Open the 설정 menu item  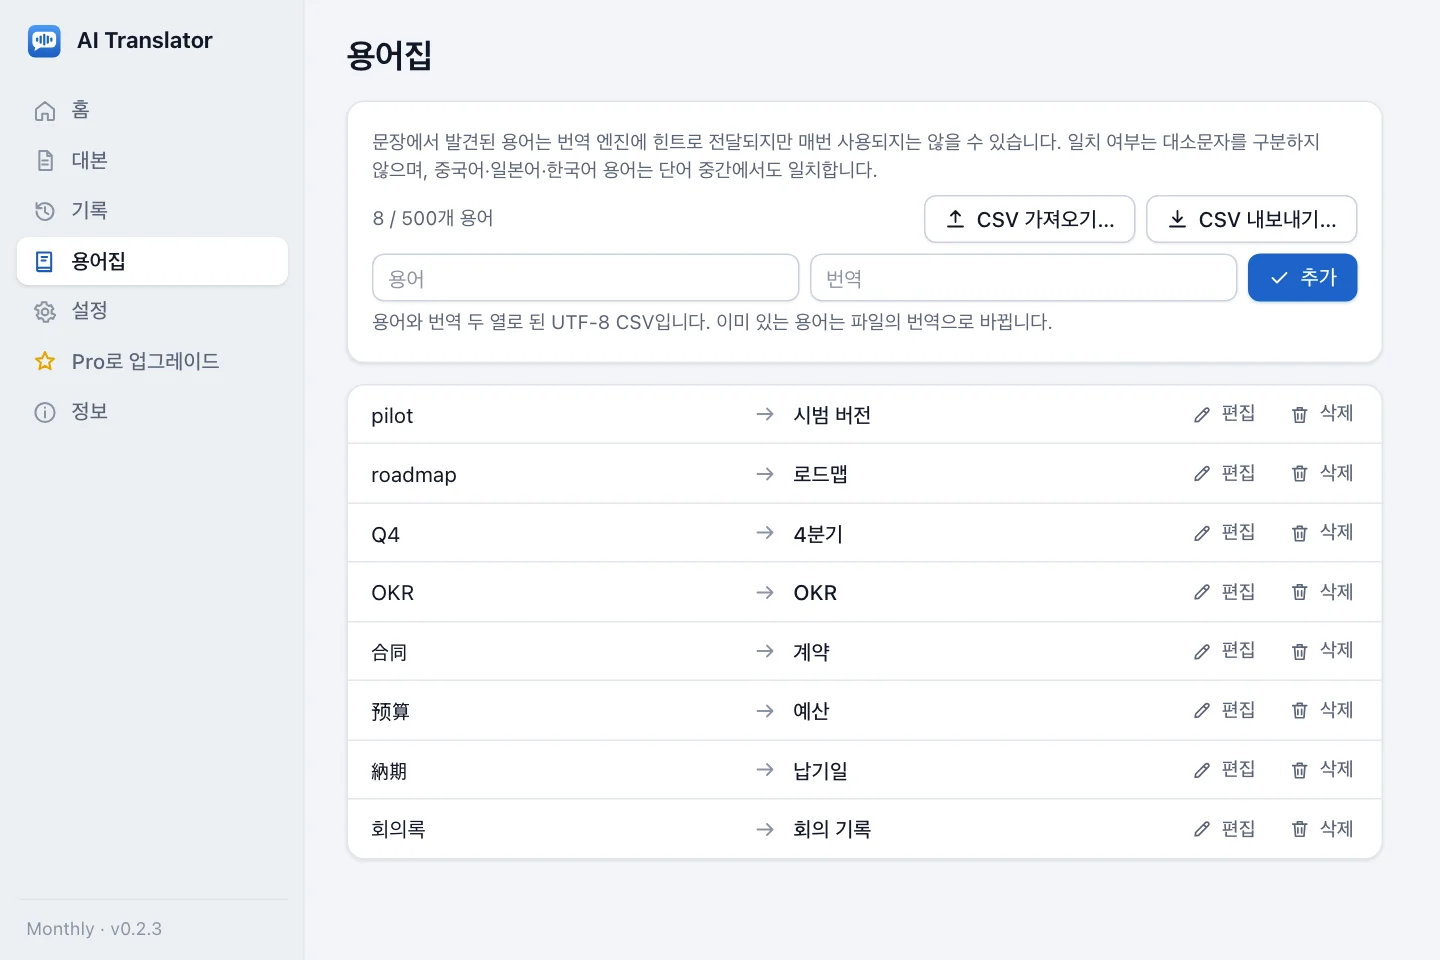coord(152,311)
